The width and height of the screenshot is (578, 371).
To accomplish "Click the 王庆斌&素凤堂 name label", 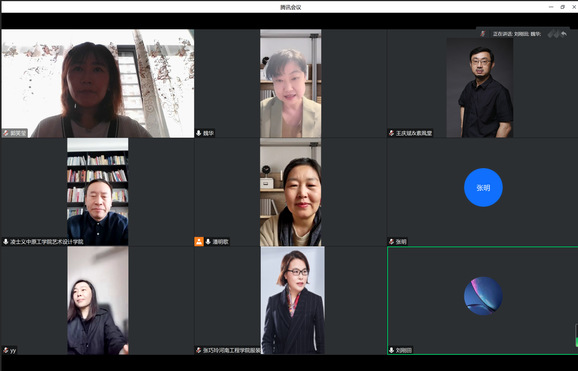I will coord(414,133).
